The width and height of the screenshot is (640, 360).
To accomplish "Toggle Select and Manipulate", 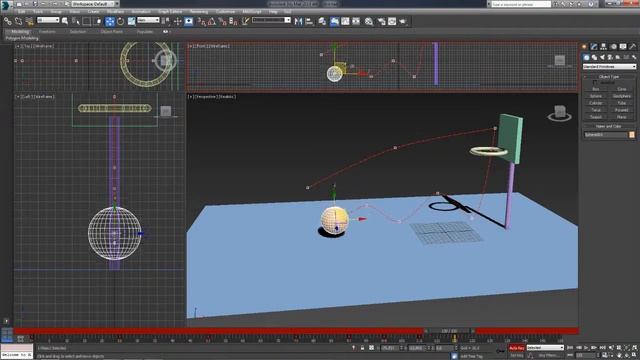I will 178,21.
